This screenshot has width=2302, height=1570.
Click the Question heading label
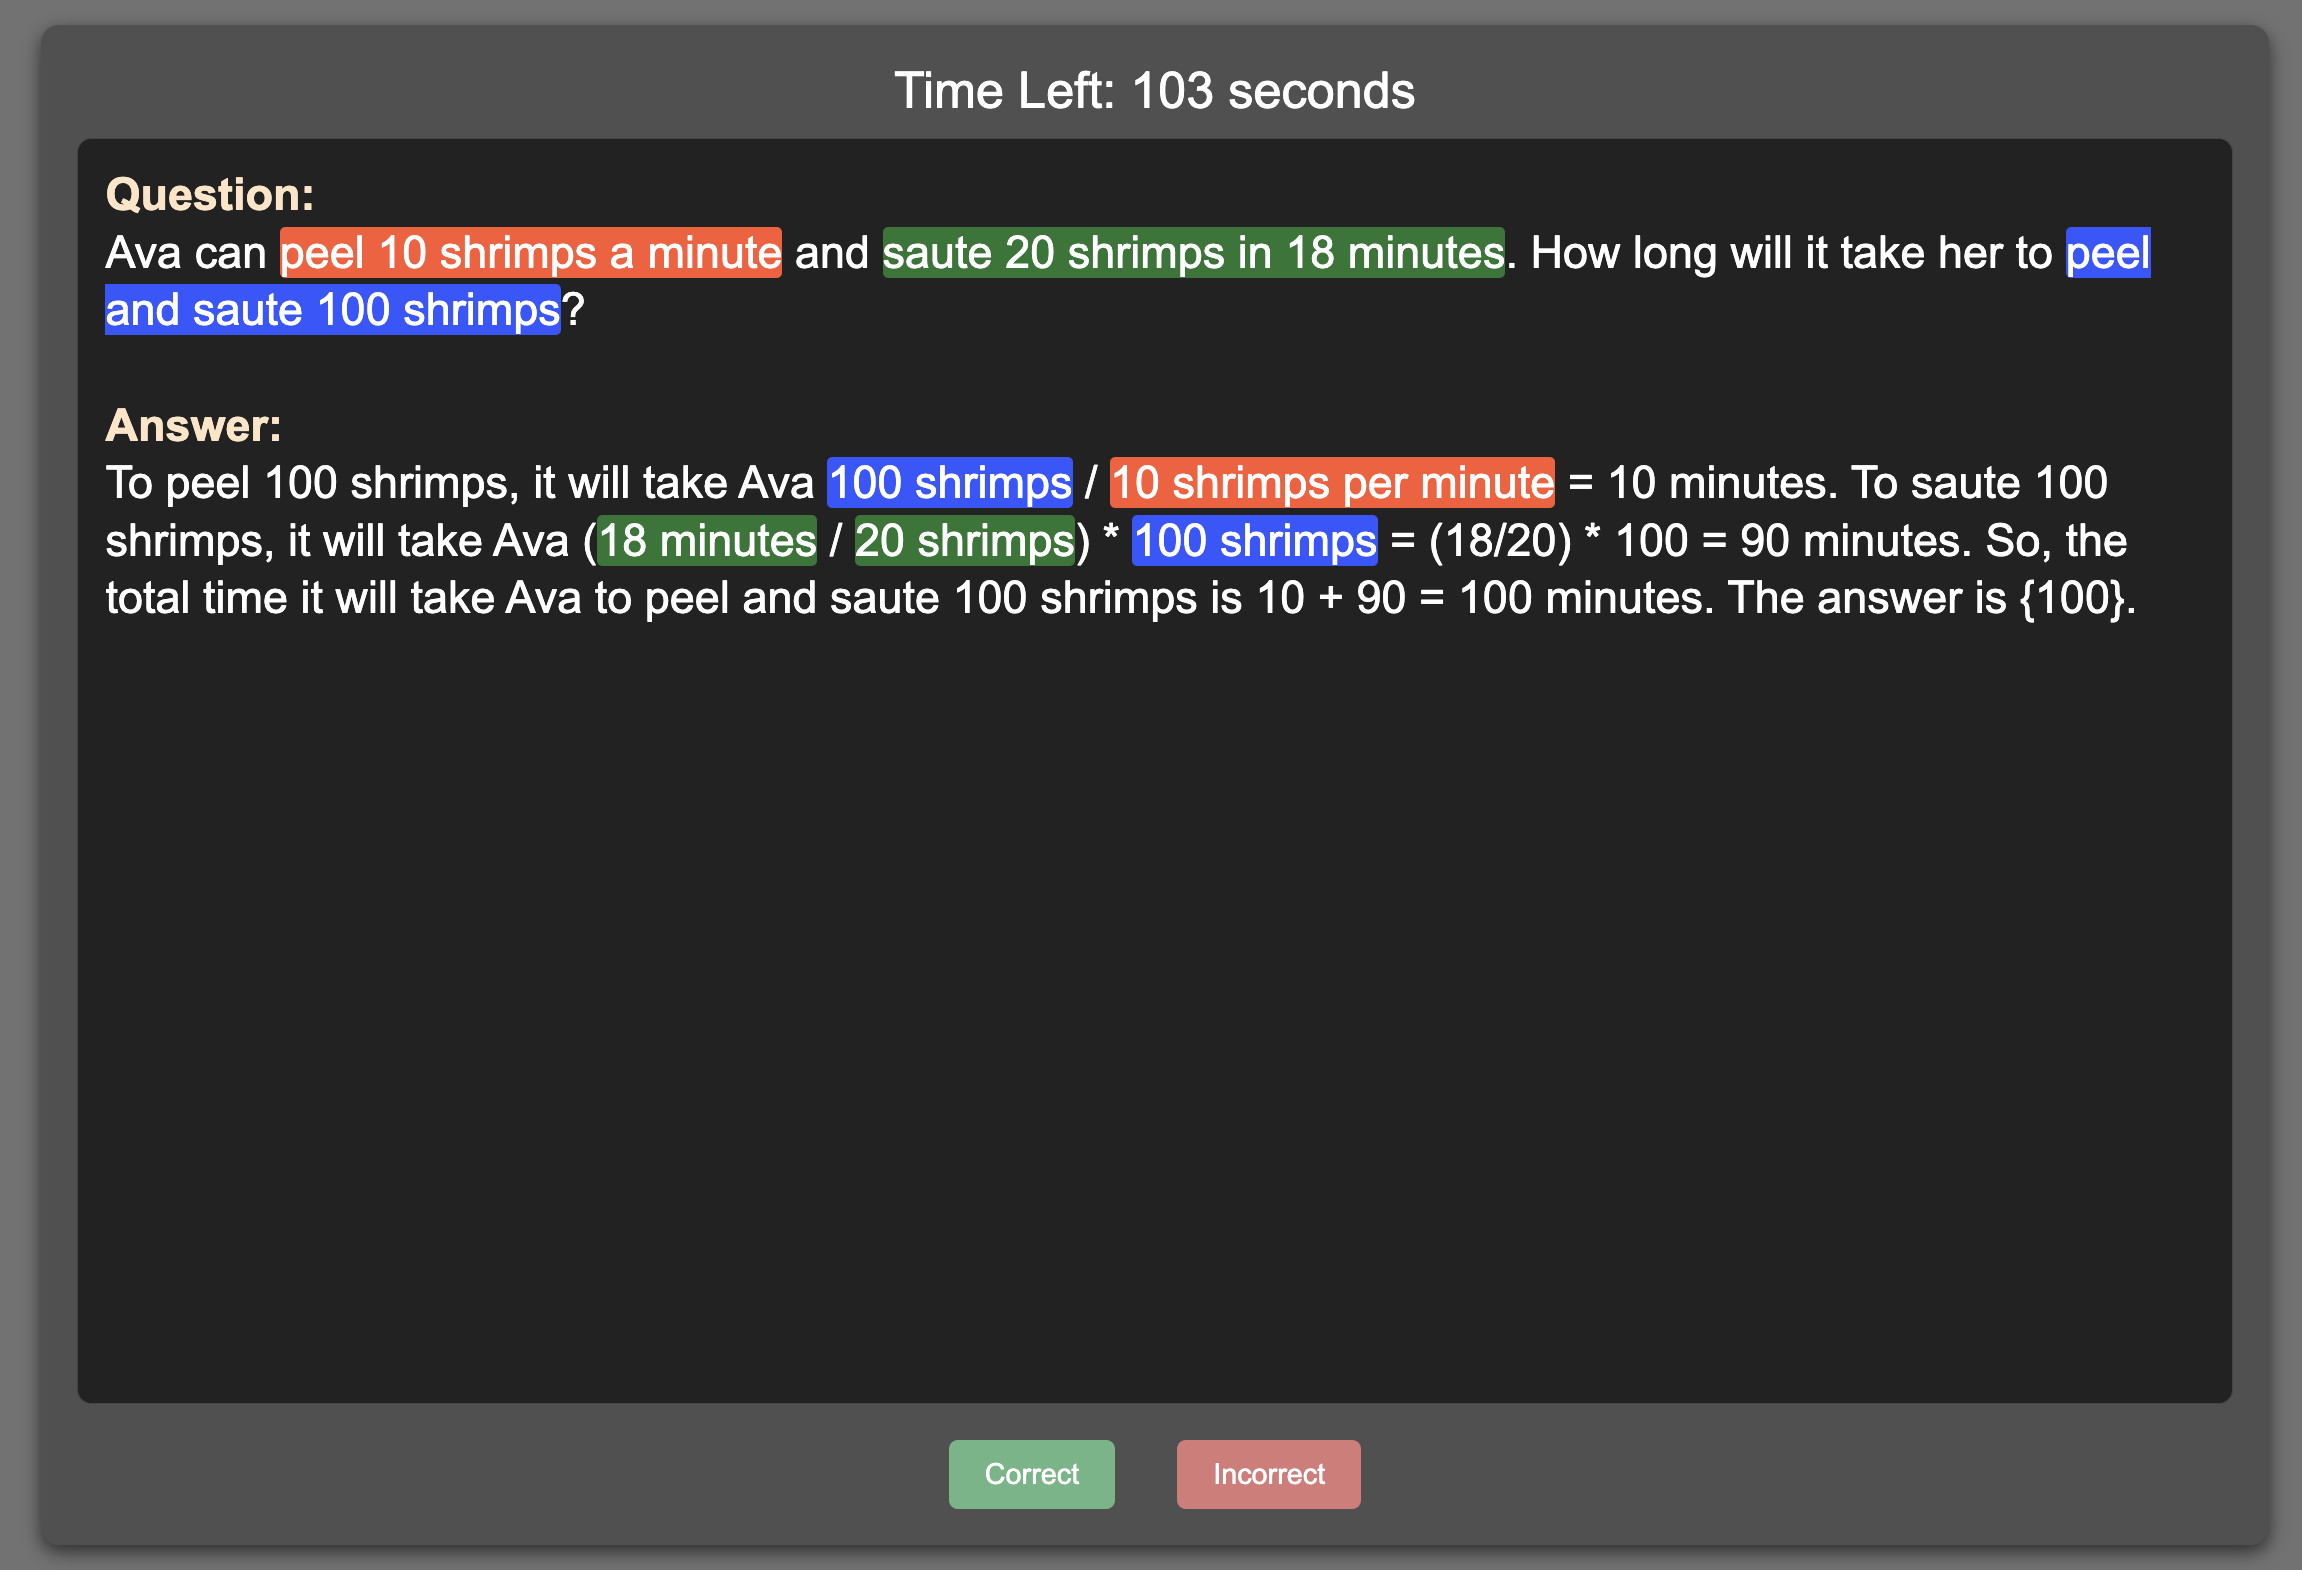click(x=210, y=194)
